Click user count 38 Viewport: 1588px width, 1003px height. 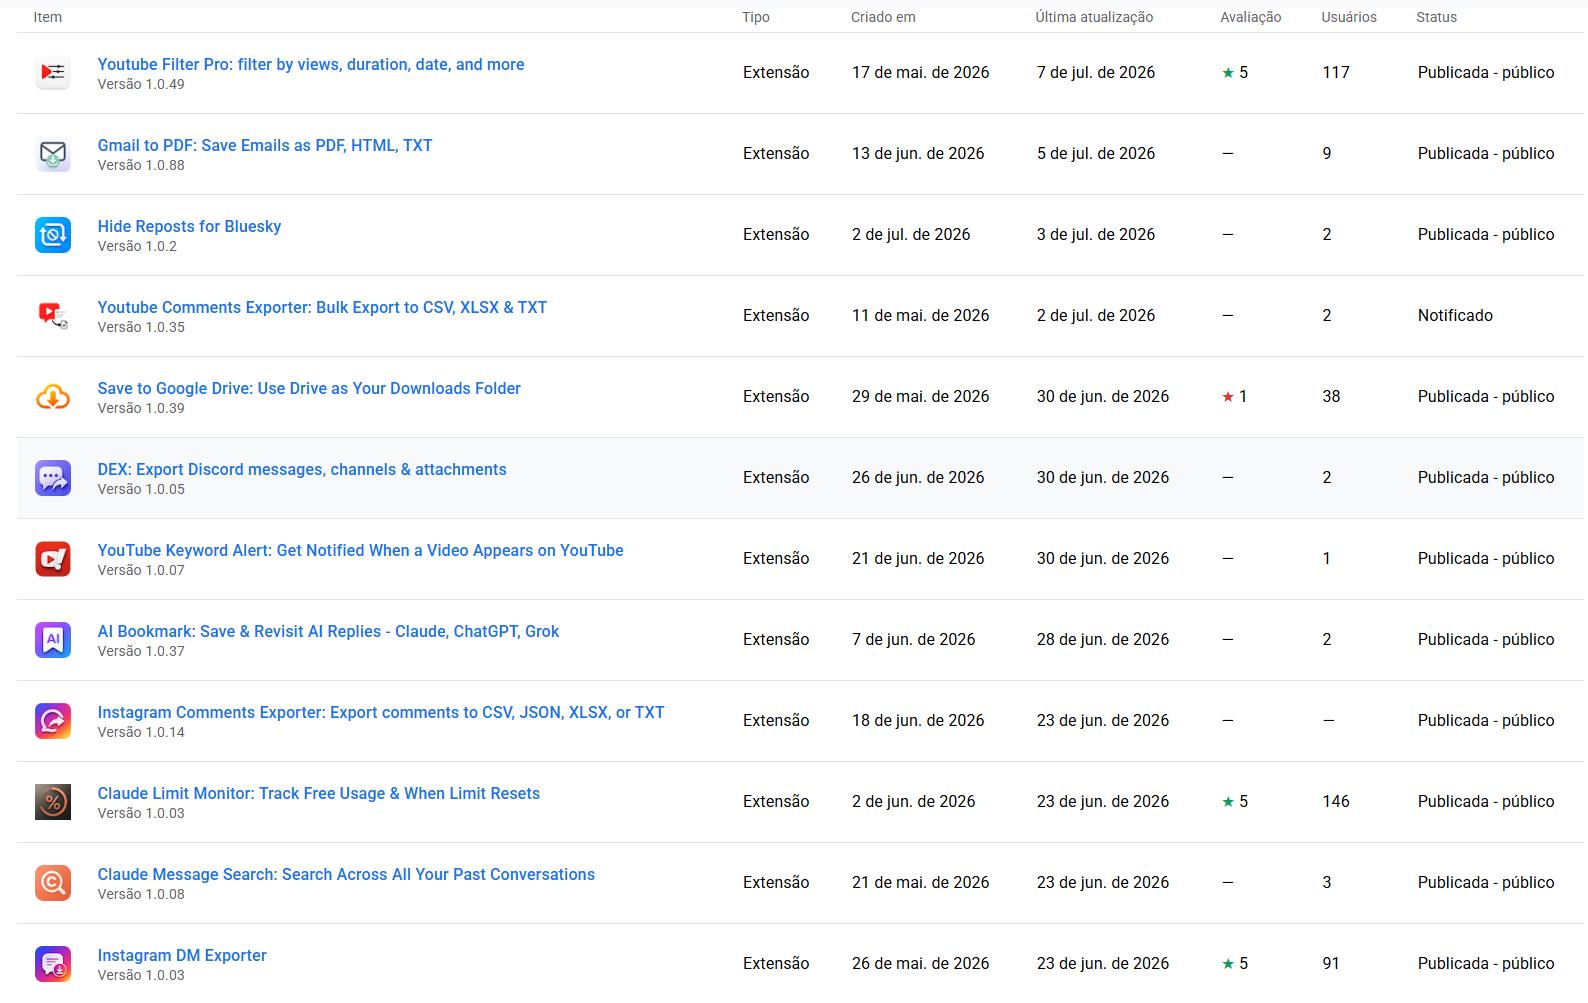pos(1331,396)
